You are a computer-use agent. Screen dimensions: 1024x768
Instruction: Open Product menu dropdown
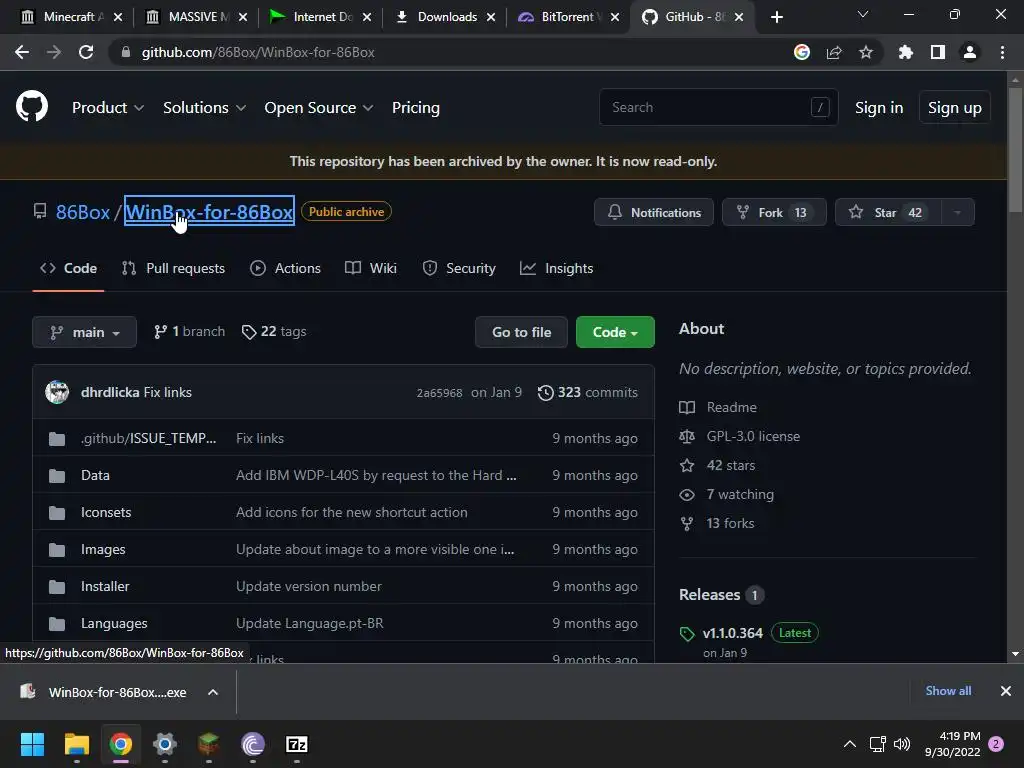[x=108, y=108]
